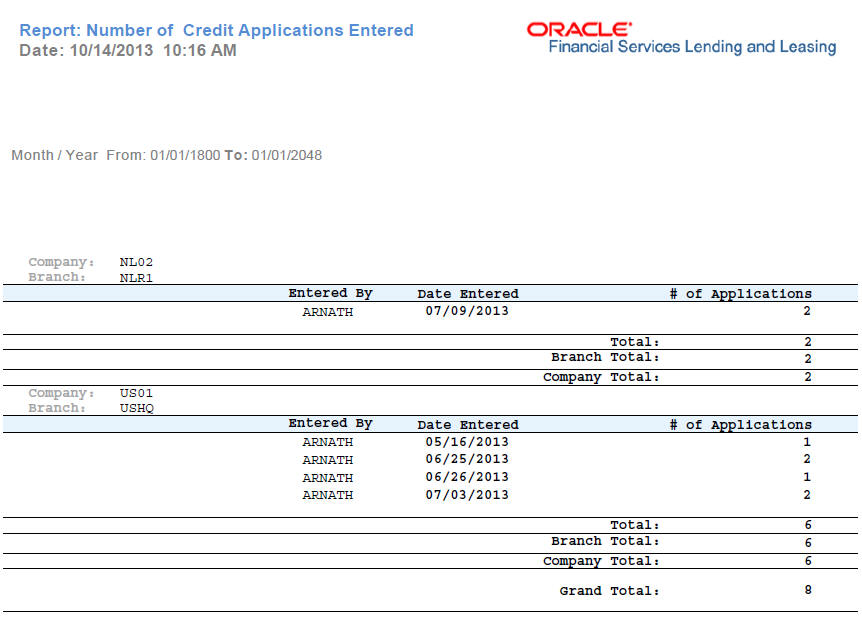Viewport: 862px width, 635px height.
Task: Click 'Date Entered' header in NLR1 table
Action: (468, 294)
